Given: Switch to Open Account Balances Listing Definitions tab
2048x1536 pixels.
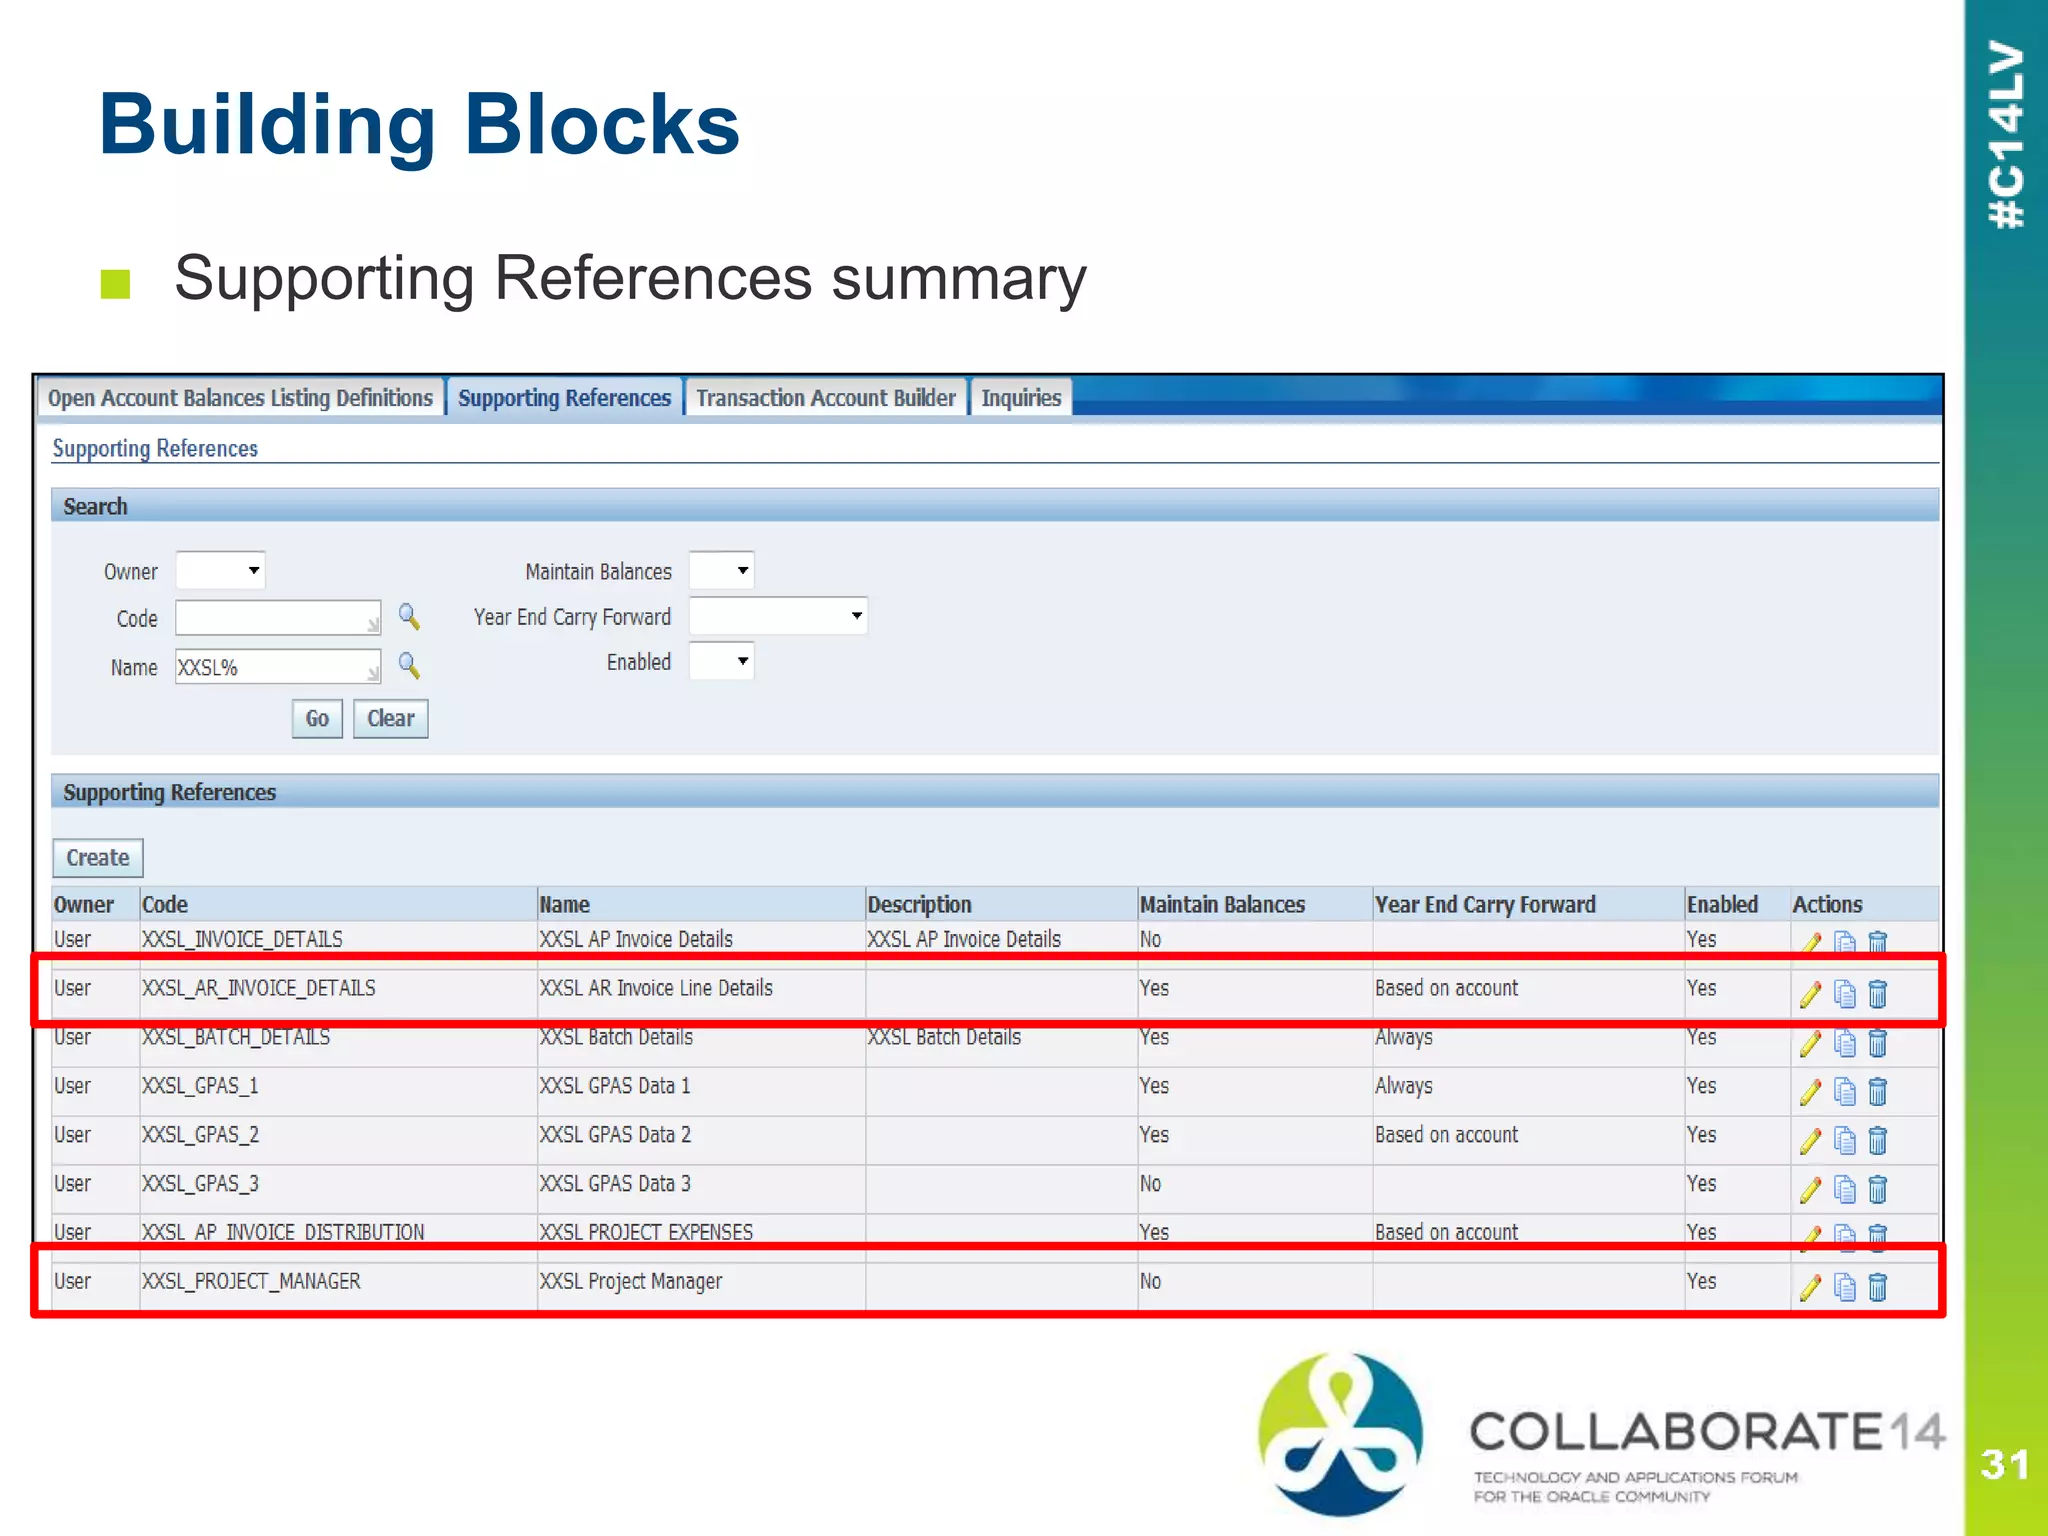Looking at the screenshot, I should pyautogui.click(x=240, y=398).
